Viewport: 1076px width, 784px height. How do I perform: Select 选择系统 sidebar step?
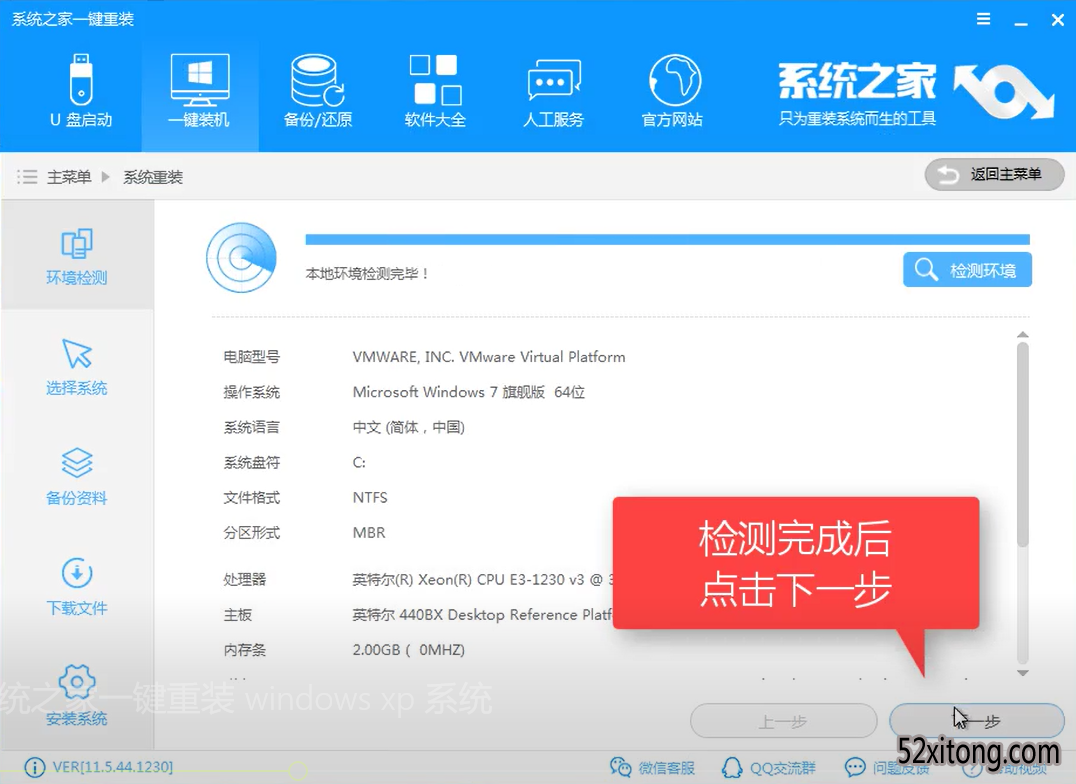(x=77, y=367)
